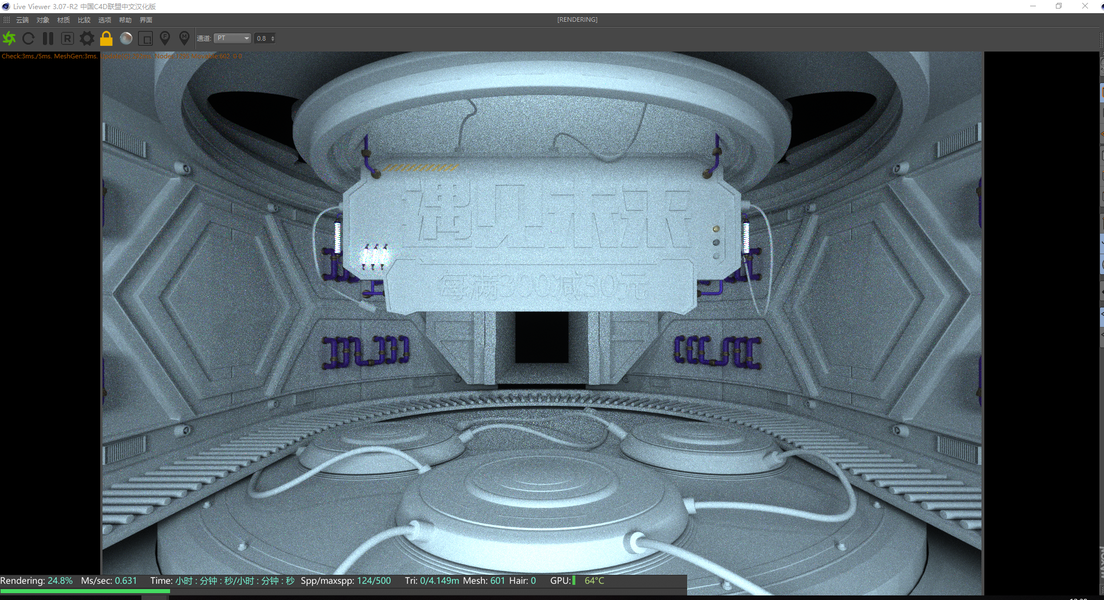The height and width of the screenshot is (600, 1104).
Task: Select the material picker pin icon
Action: coord(184,38)
